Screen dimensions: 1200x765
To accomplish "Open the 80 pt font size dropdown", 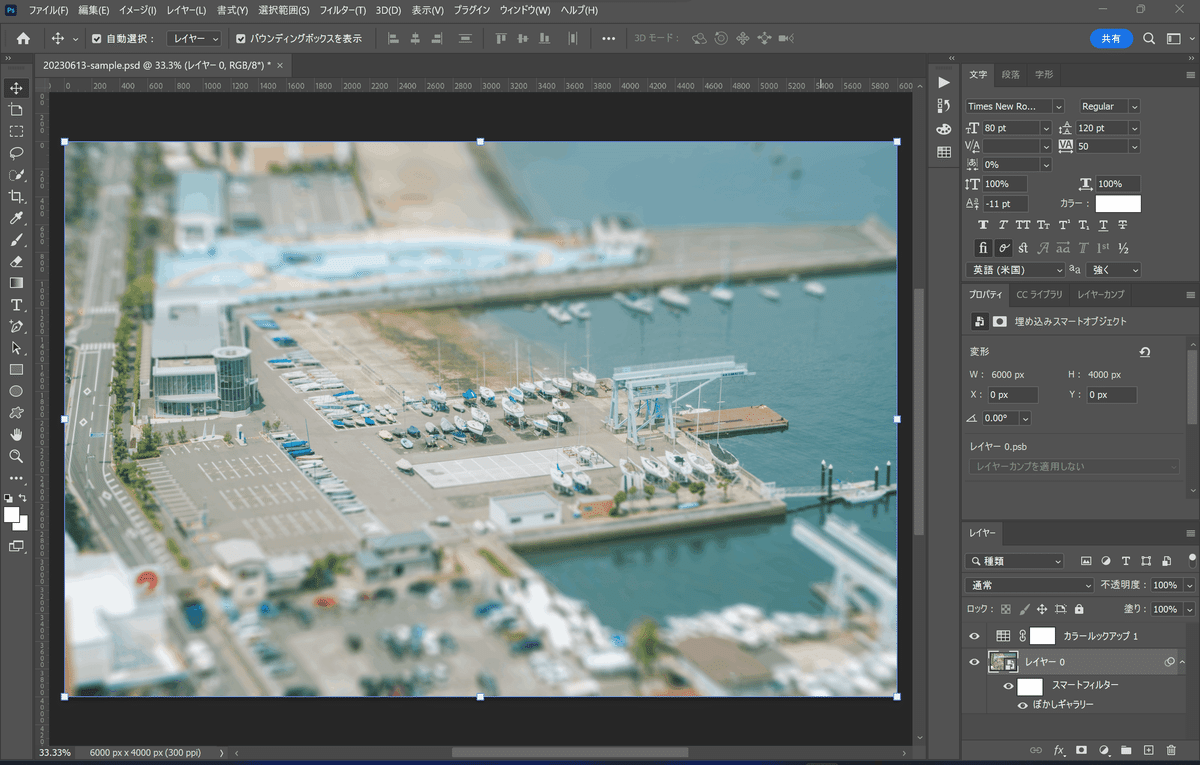I will tap(1046, 129).
